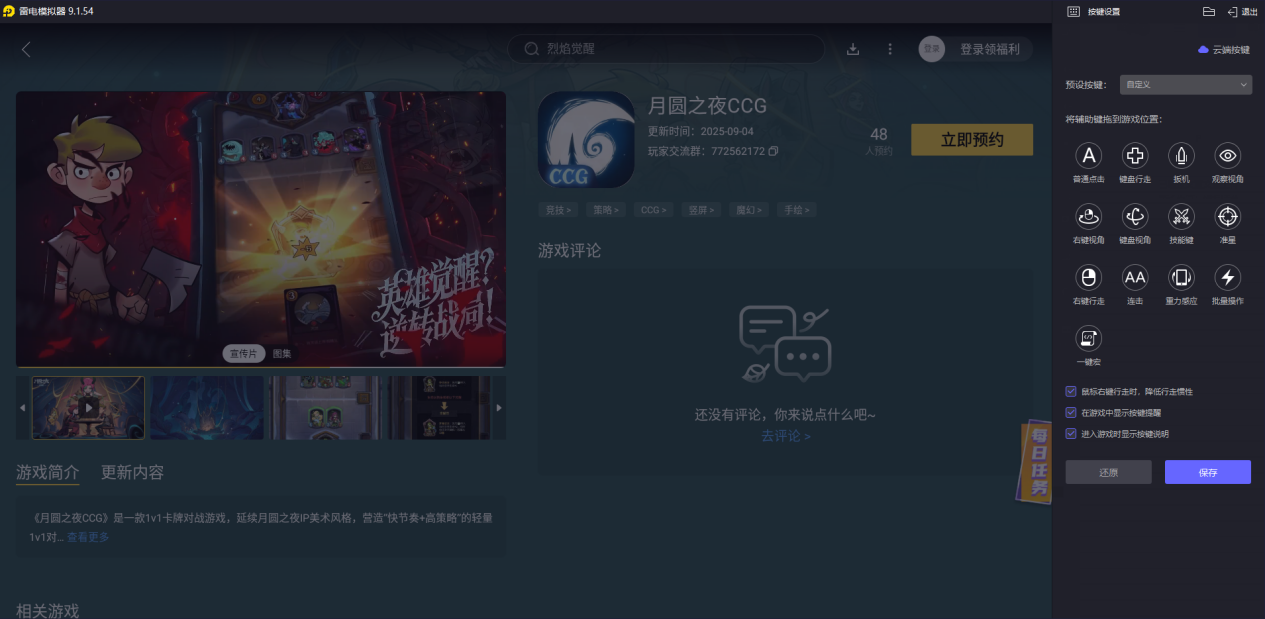Expand the 预设按键 自定义 dropdown
The image size is (1265, 619).
tap(1185, 85)
